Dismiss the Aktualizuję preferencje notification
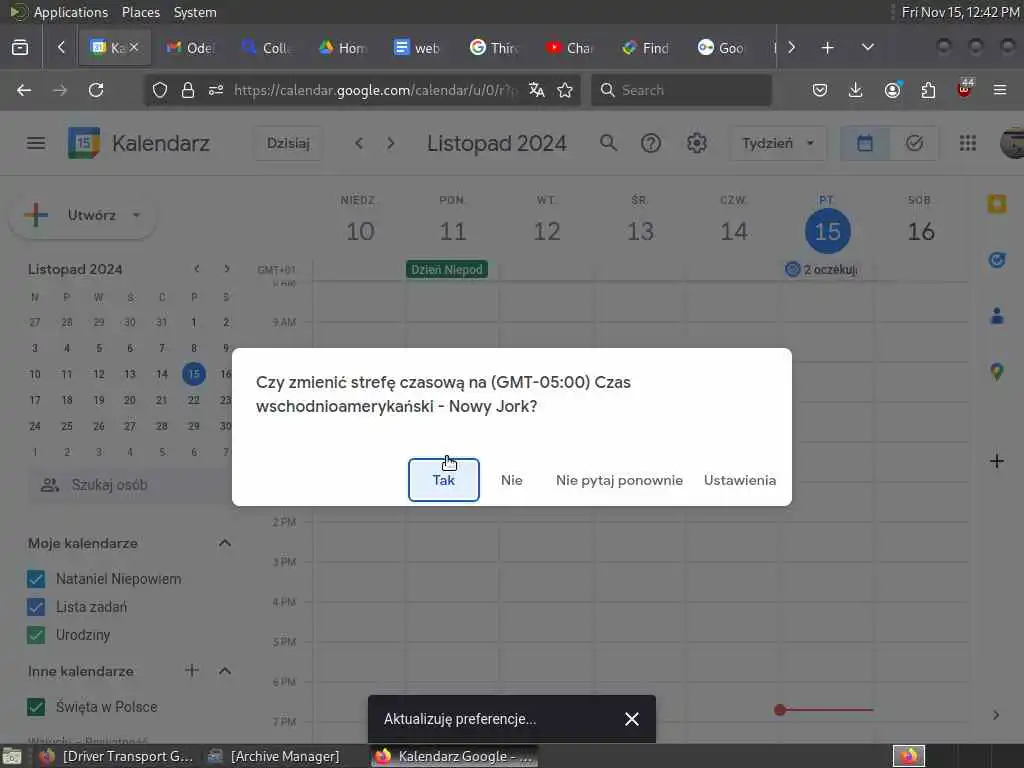Screen dimensions: 1024x768 coord(632,719)
